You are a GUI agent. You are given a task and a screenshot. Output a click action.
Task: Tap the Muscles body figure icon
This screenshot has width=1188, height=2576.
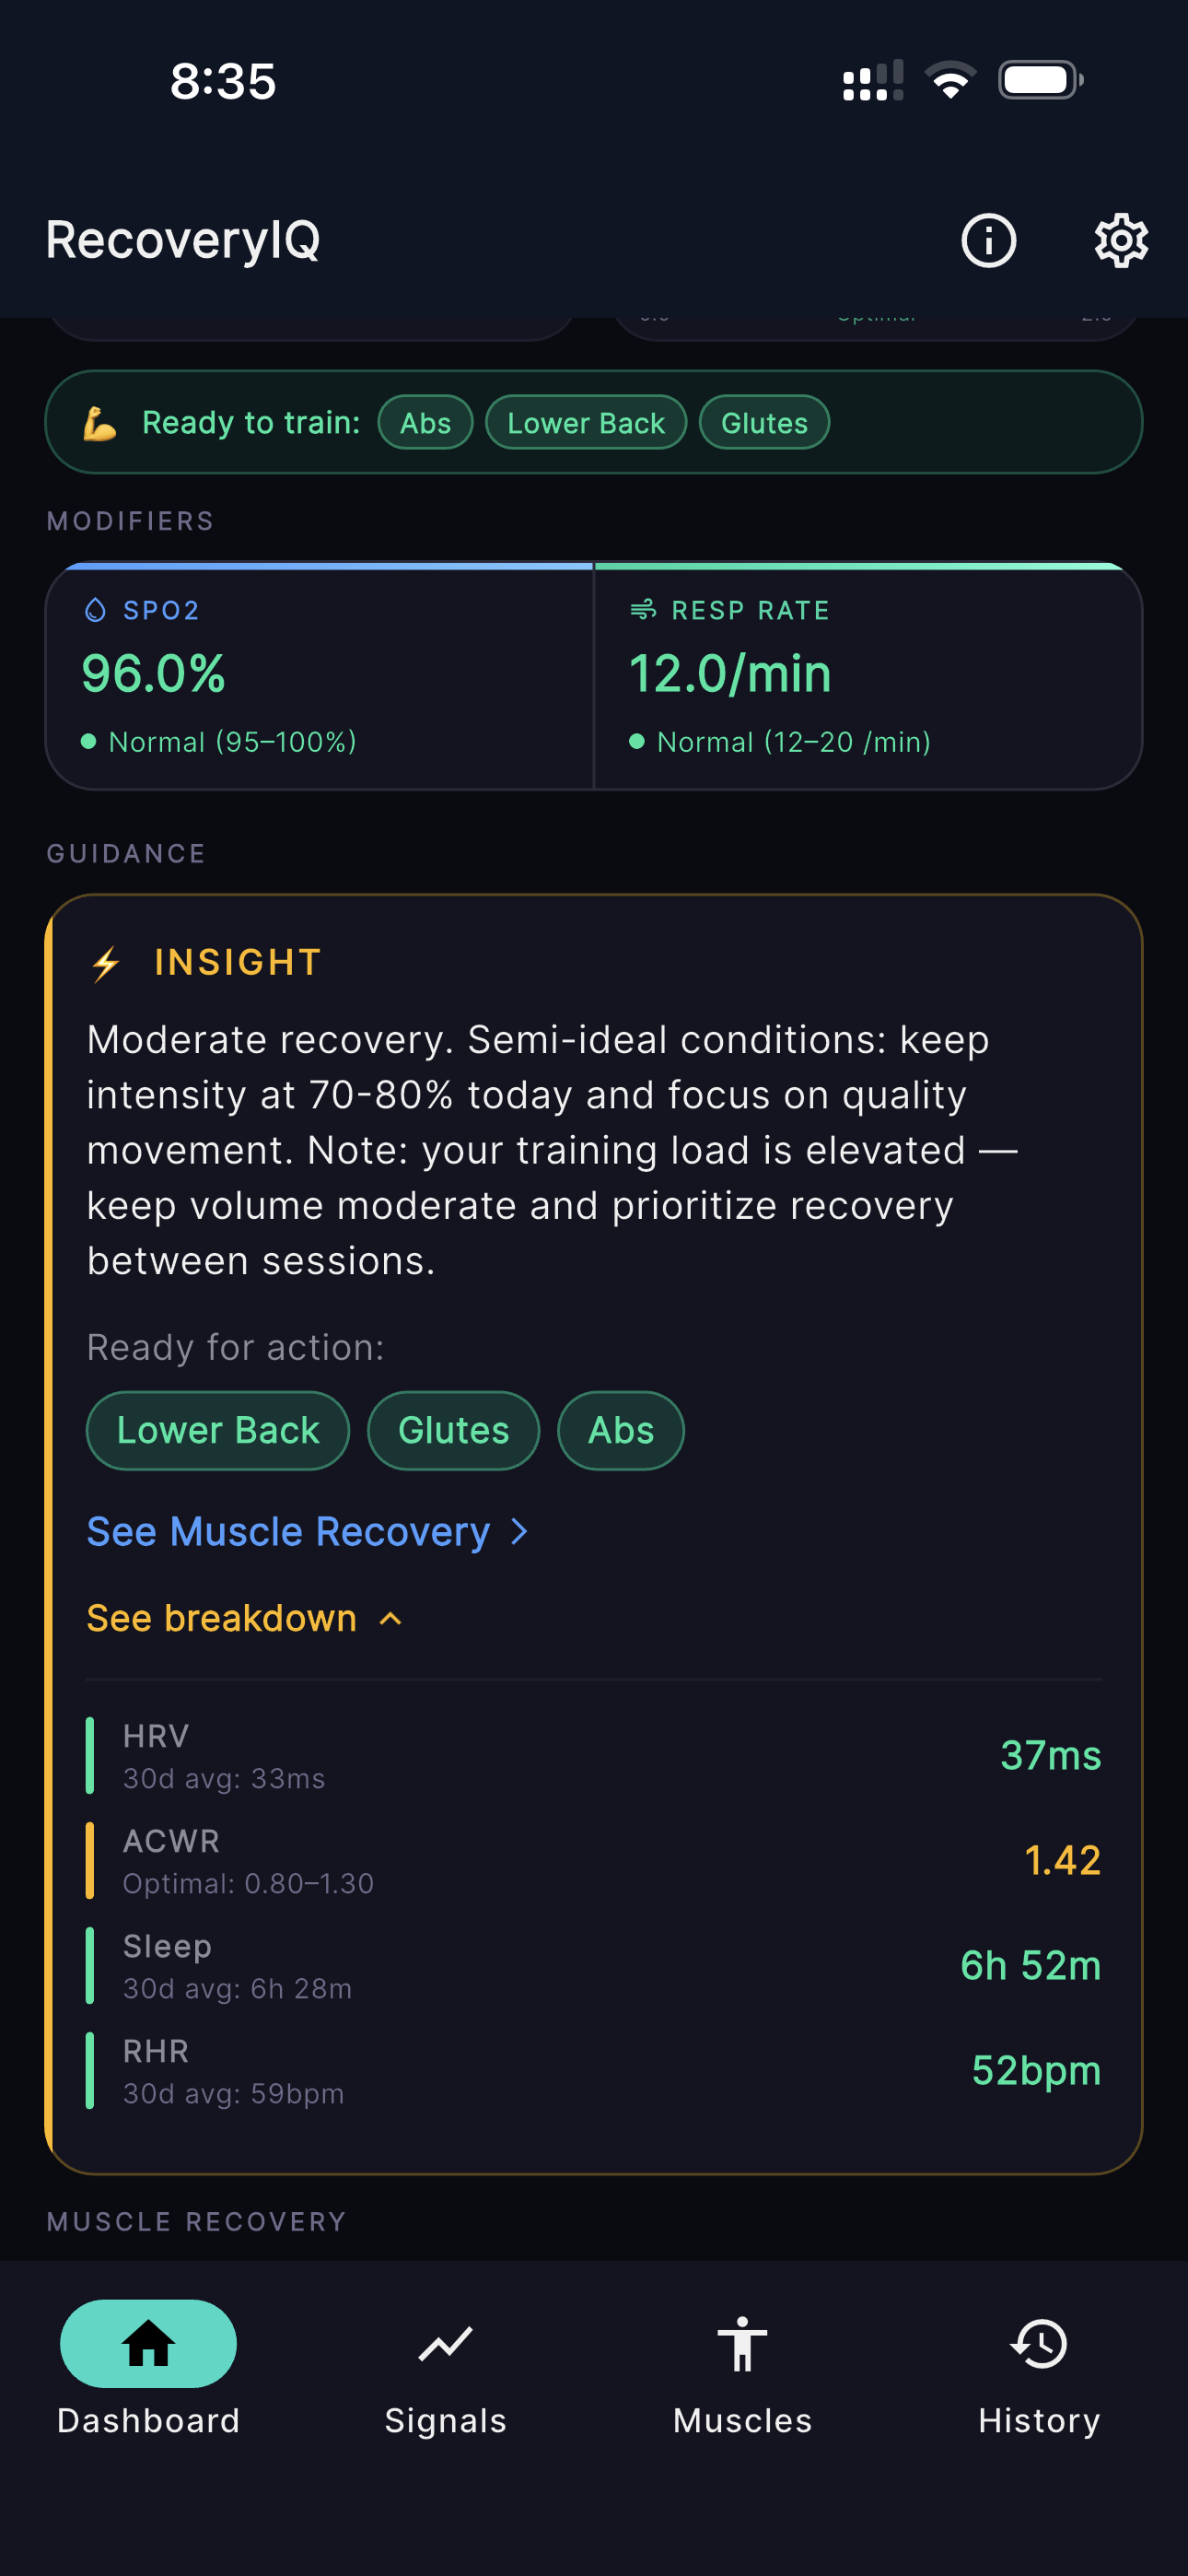(742, 2343)
